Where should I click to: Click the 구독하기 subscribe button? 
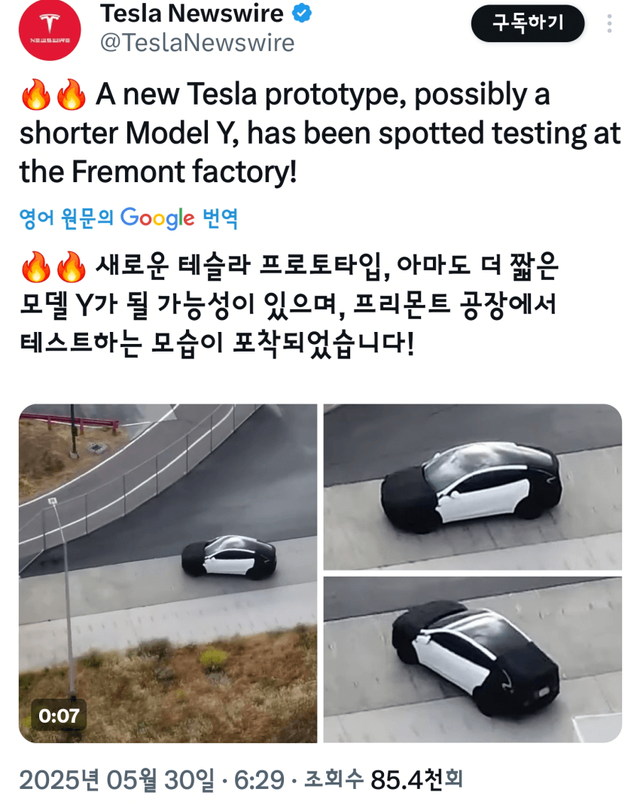coord(528,23)
